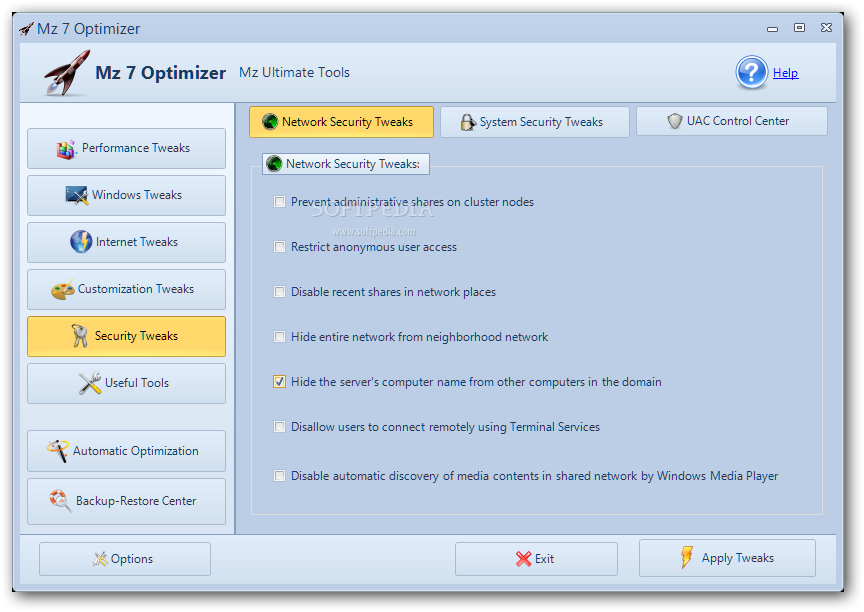Maximize the Mz 7 Optimizer window
Image resolution: width=864 pixels, height=612 pixels.
[x=799, y=28]
